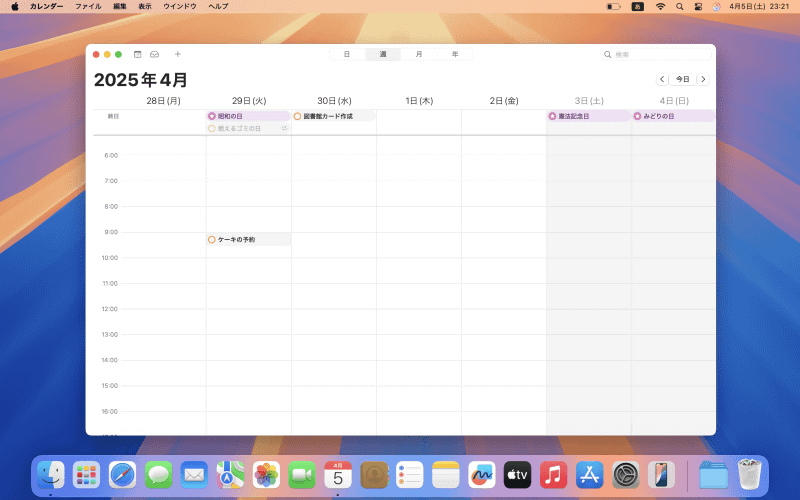Open the inbox tray icon in toolbar

[x=154, y=54]
